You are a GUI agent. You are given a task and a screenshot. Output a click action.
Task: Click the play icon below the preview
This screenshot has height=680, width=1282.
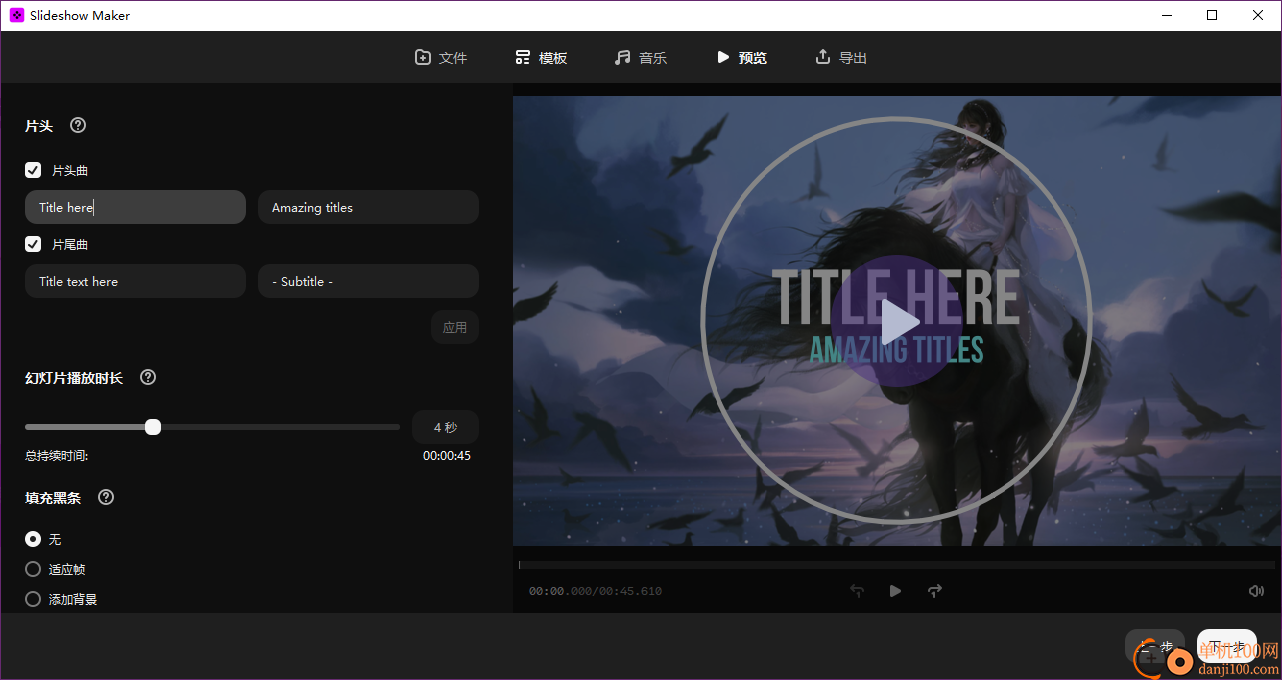tap(895, 591)
